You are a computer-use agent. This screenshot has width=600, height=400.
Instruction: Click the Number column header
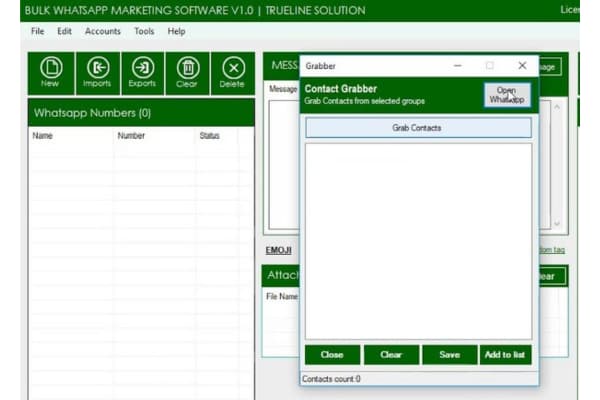pos(131,136)
